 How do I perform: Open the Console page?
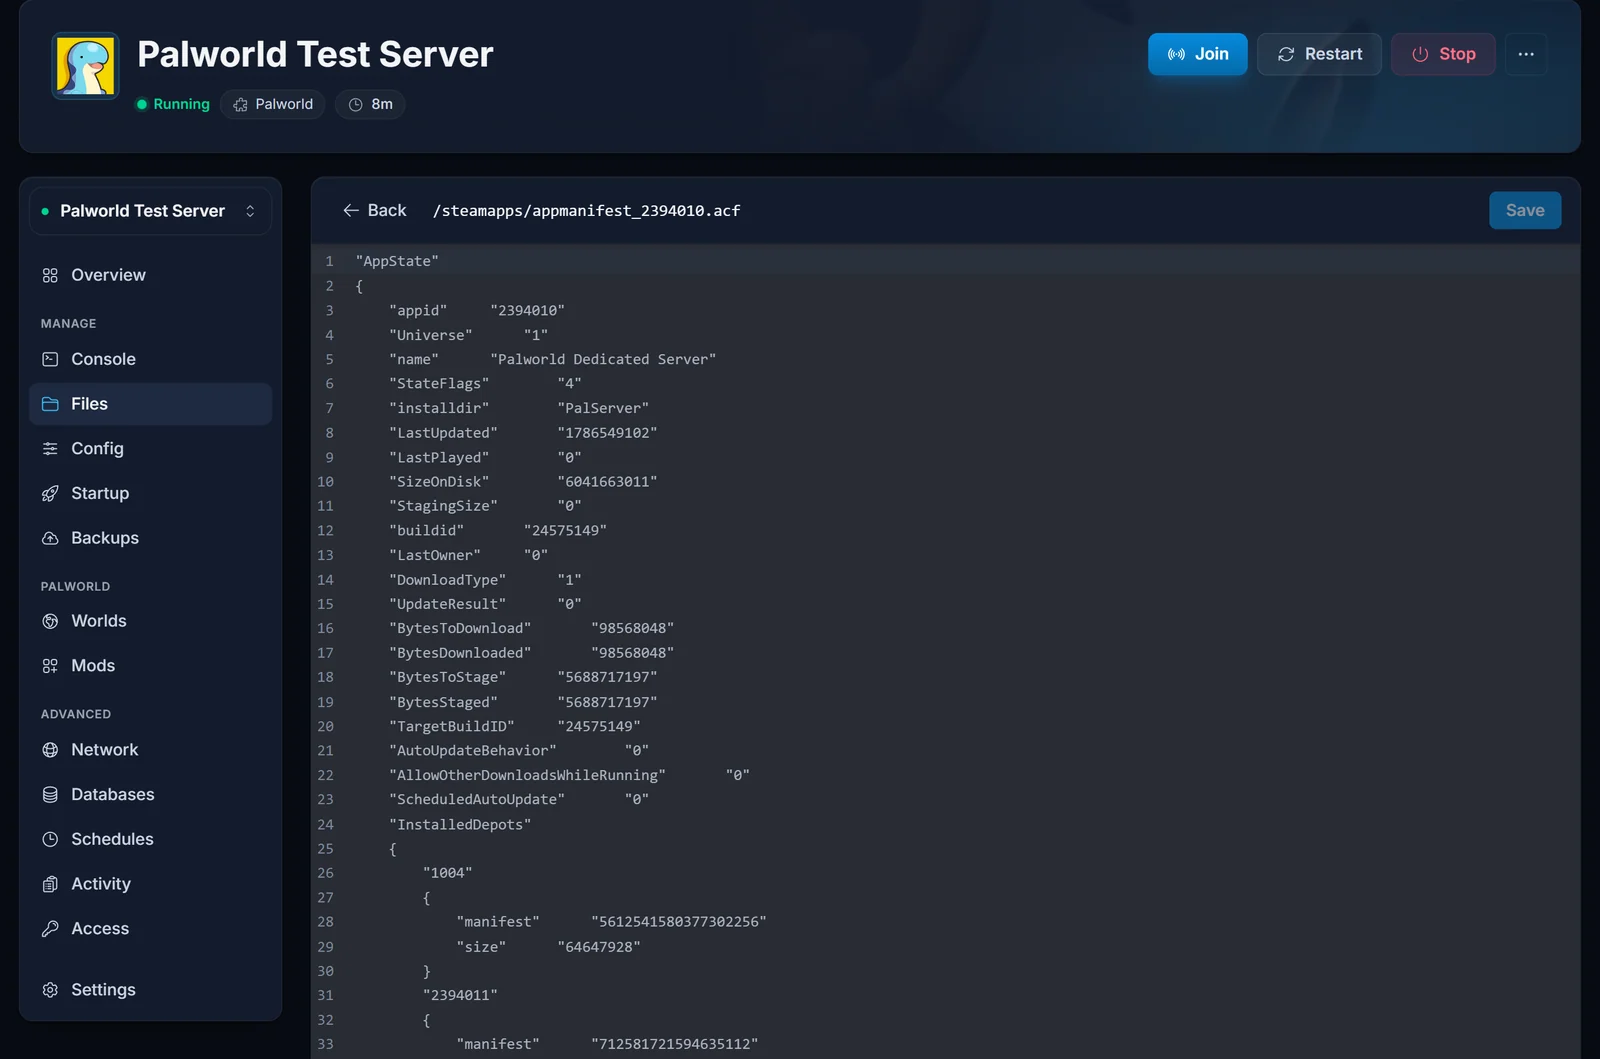(150, 359)
